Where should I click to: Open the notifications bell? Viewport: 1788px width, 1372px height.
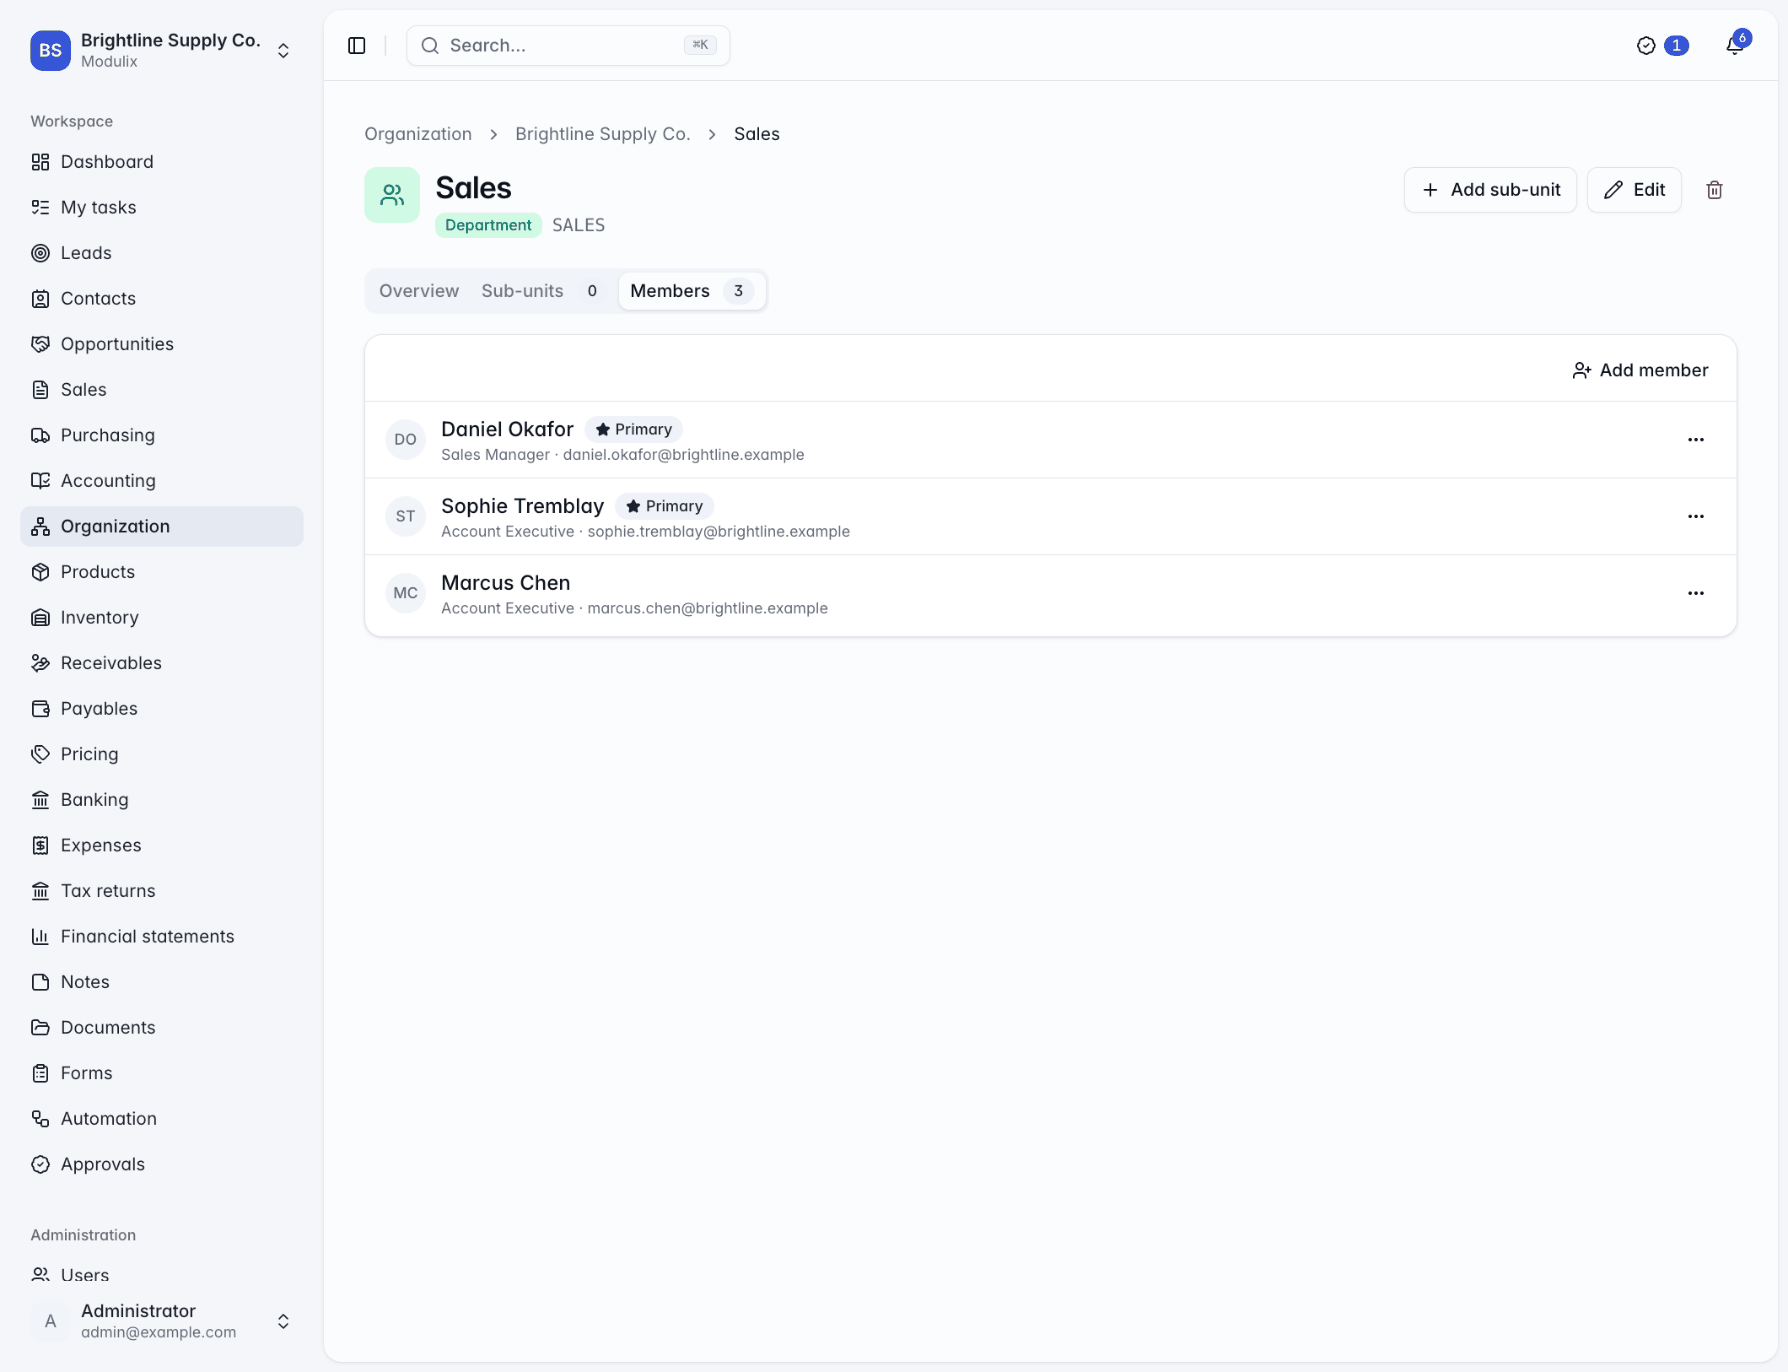(x=1735, y=46)
